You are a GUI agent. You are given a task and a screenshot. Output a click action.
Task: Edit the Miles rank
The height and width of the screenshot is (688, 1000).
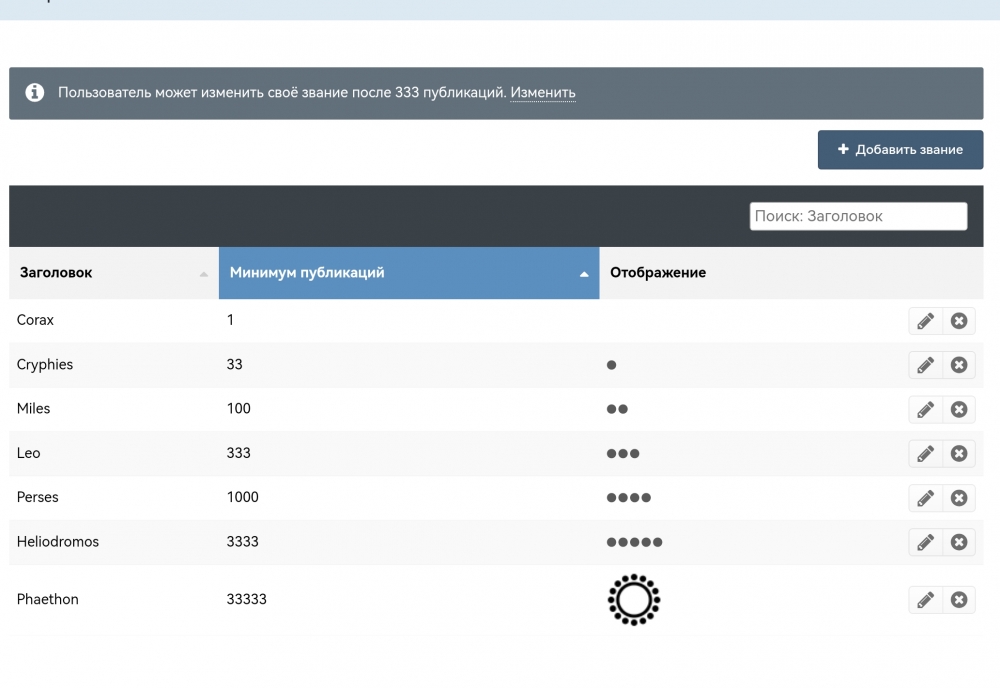[925, 409]
